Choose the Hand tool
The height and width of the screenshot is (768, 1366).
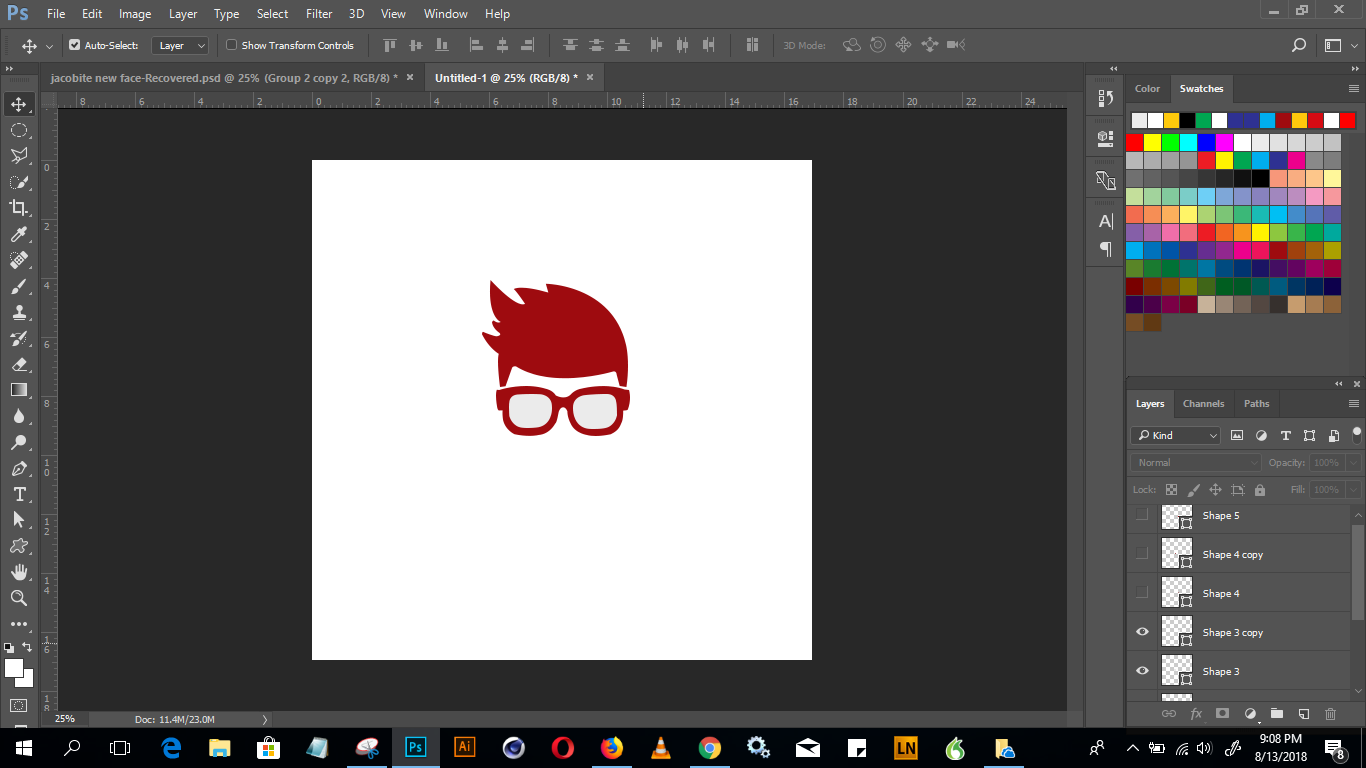point(19,572)
